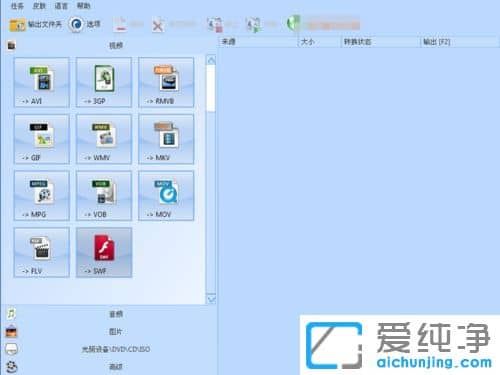Click the green globe homepage icon
Screen dimensions: 500x375
293,24
